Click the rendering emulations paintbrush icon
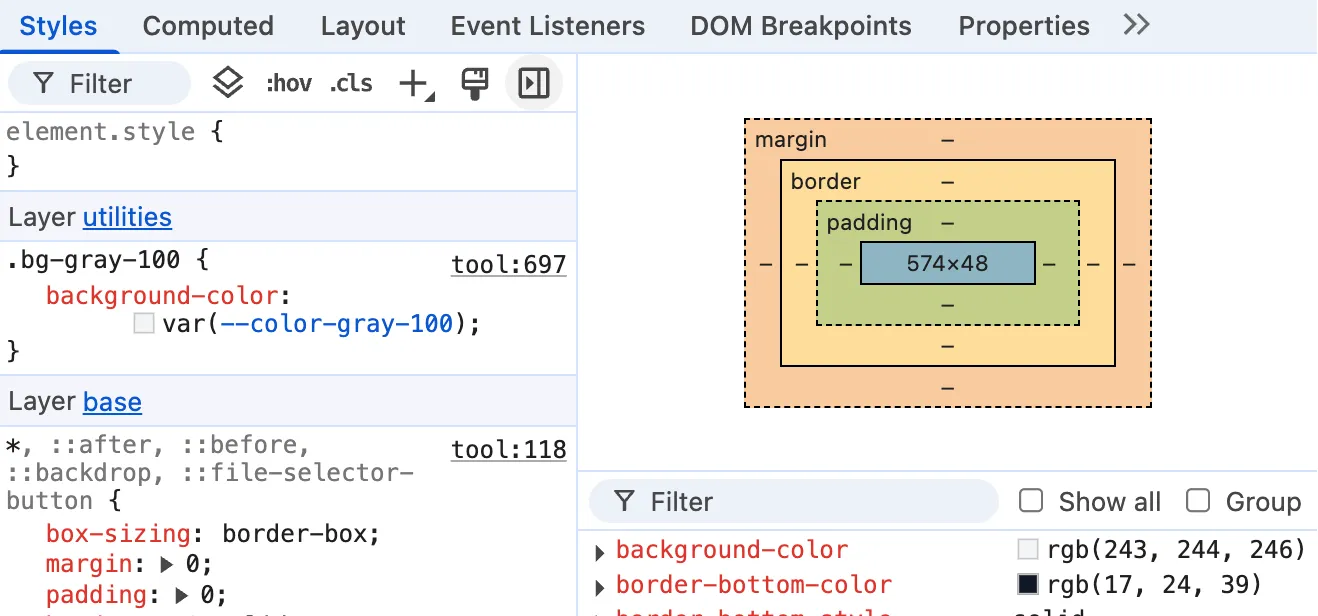The image size is (1318, 616). 474,83
